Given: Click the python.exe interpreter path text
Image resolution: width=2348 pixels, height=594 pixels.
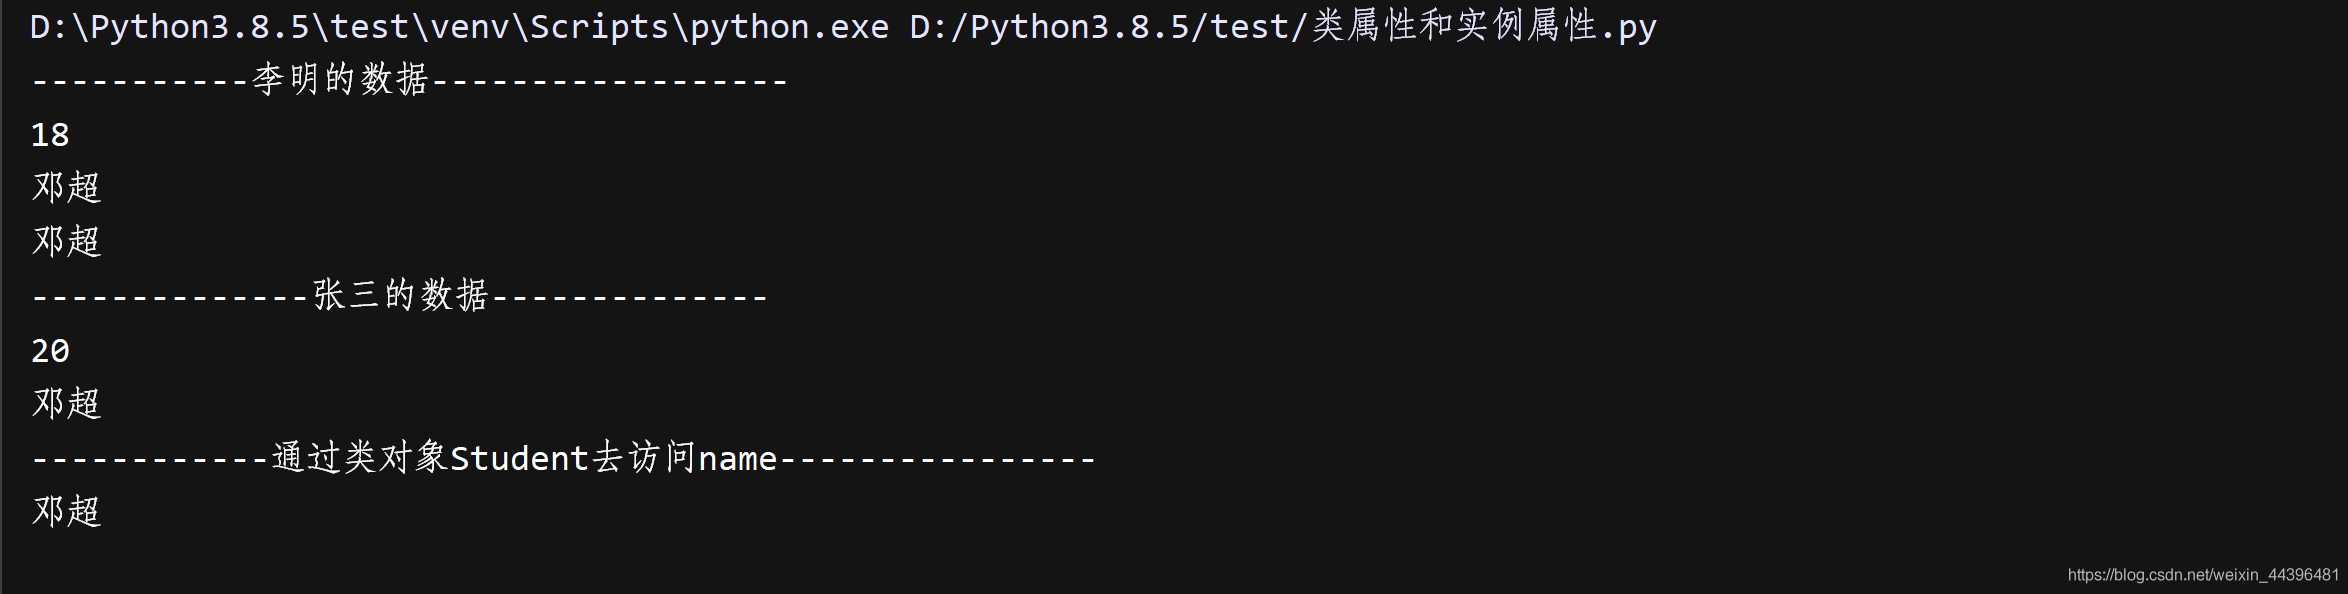Looking at the screenshot, I should (459, 27).
